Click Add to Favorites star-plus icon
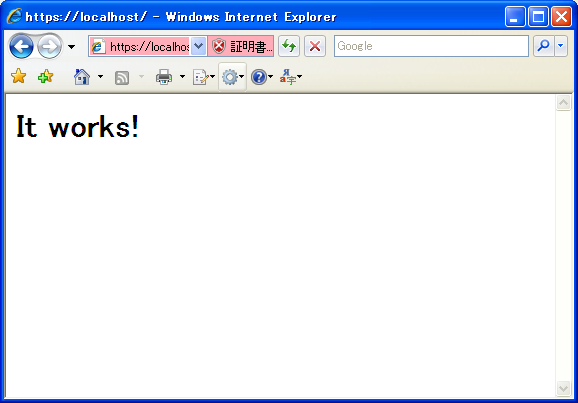 46,77
